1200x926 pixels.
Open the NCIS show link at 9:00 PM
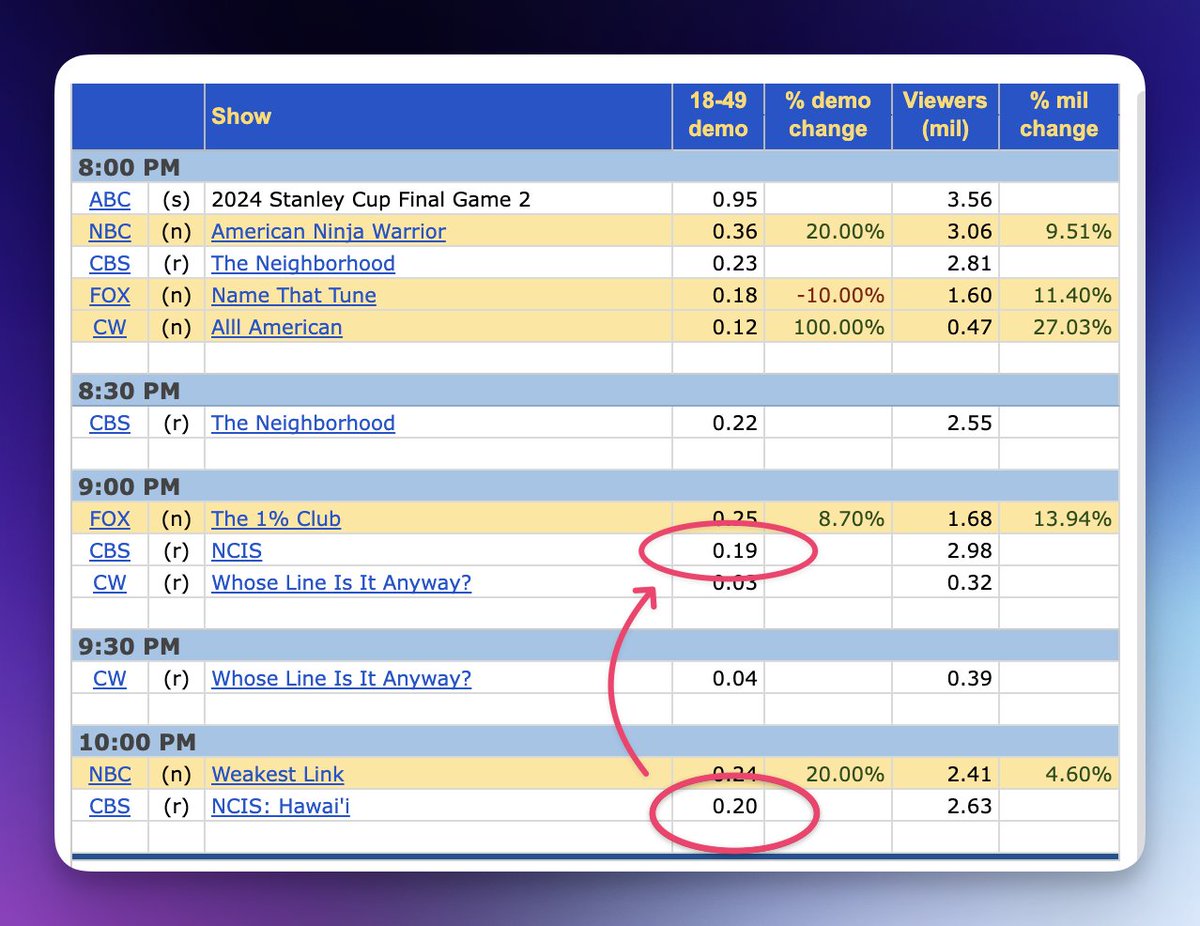click(x=237, y=551)
